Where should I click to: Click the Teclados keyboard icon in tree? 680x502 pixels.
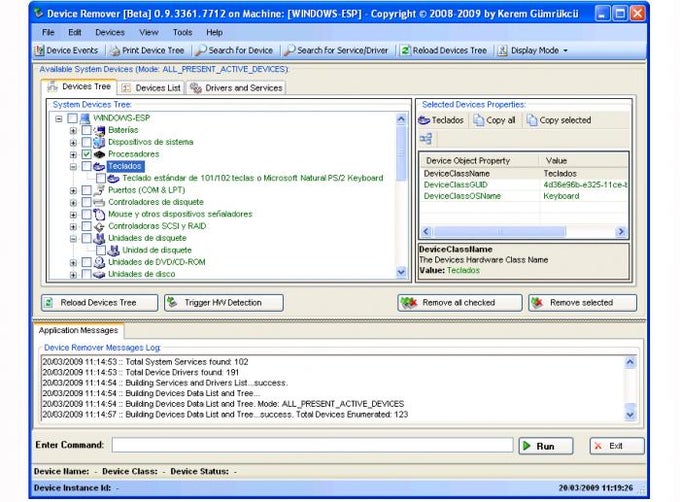pos(99,166)
